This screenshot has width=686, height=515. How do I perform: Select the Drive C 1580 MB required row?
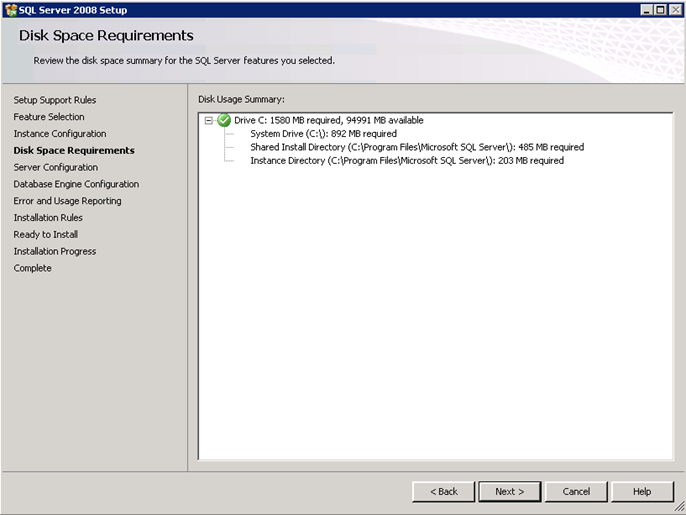tap(329, 120)
